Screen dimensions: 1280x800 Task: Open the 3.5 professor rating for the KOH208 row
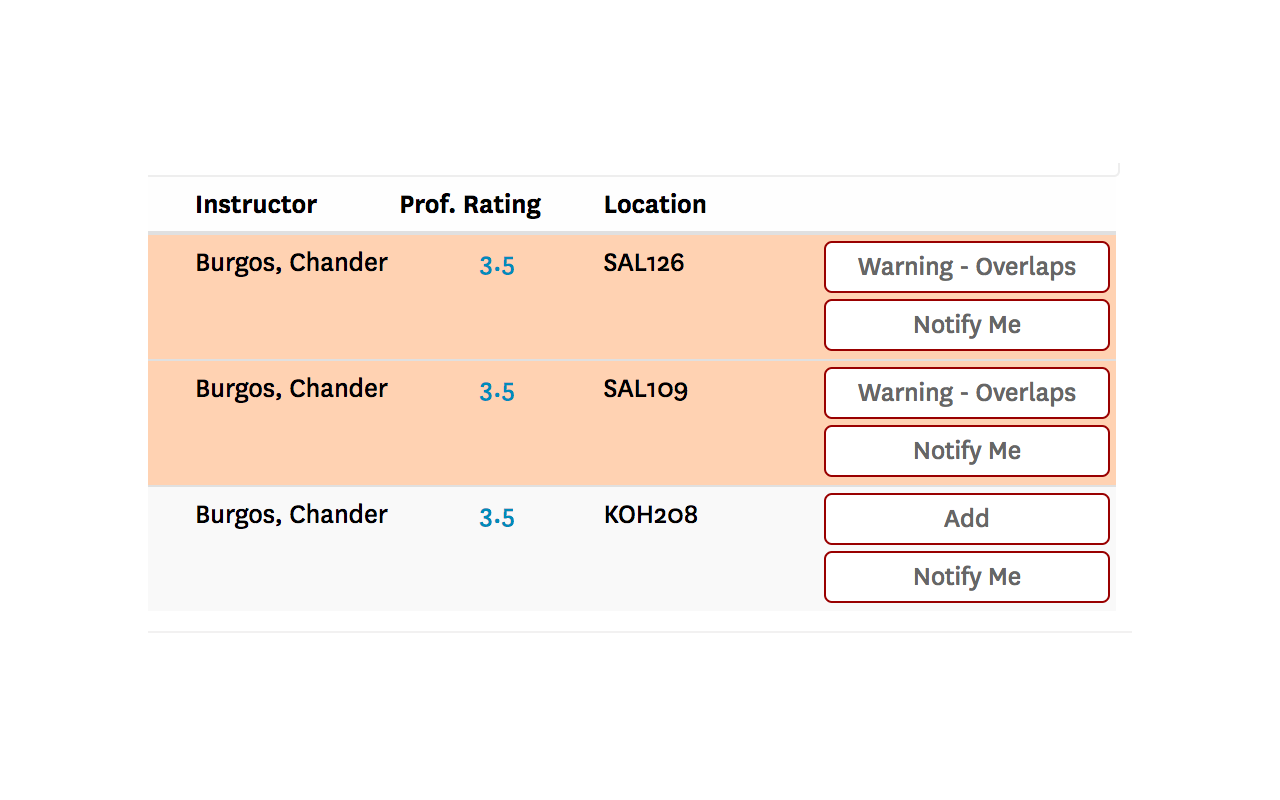[497, 518]
